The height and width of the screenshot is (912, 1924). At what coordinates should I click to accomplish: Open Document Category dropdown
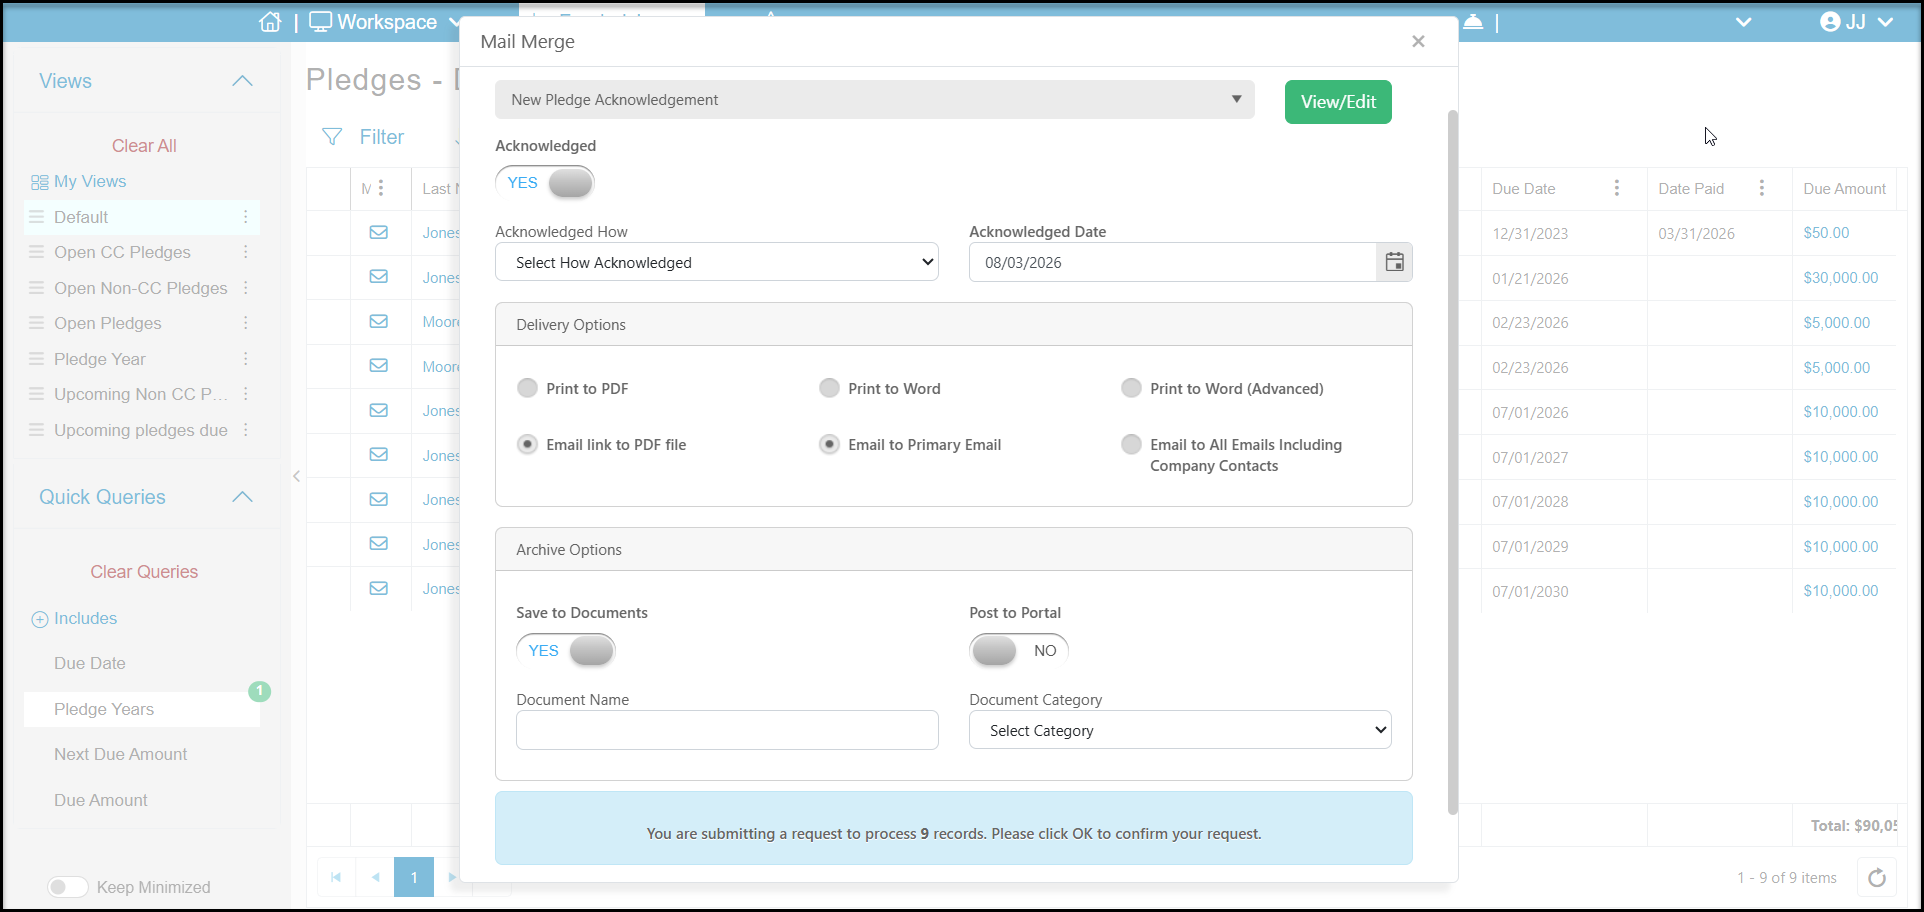[1180, 730]
